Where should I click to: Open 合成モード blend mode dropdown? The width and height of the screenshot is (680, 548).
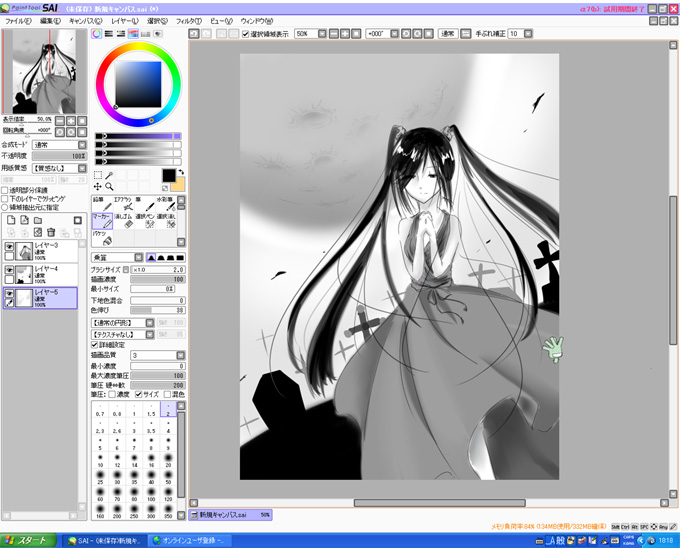[x=60, y=145]
